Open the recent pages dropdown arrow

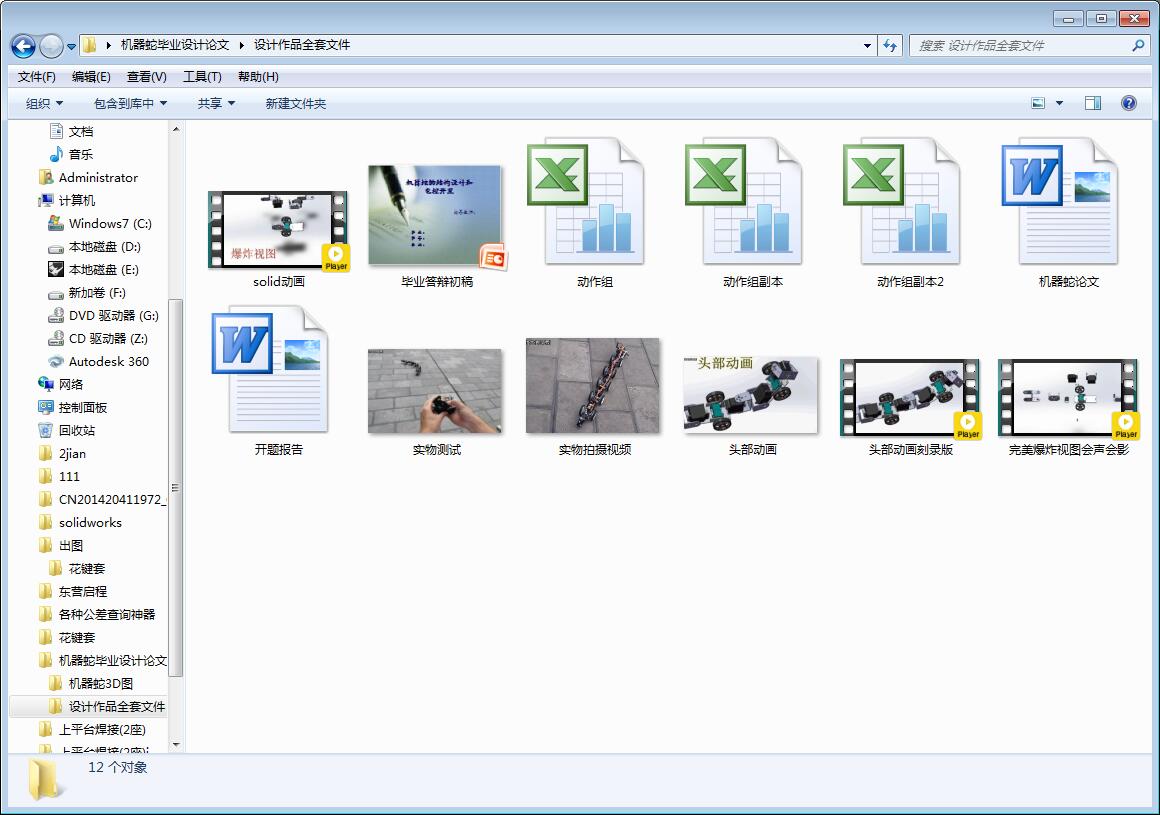72,47
